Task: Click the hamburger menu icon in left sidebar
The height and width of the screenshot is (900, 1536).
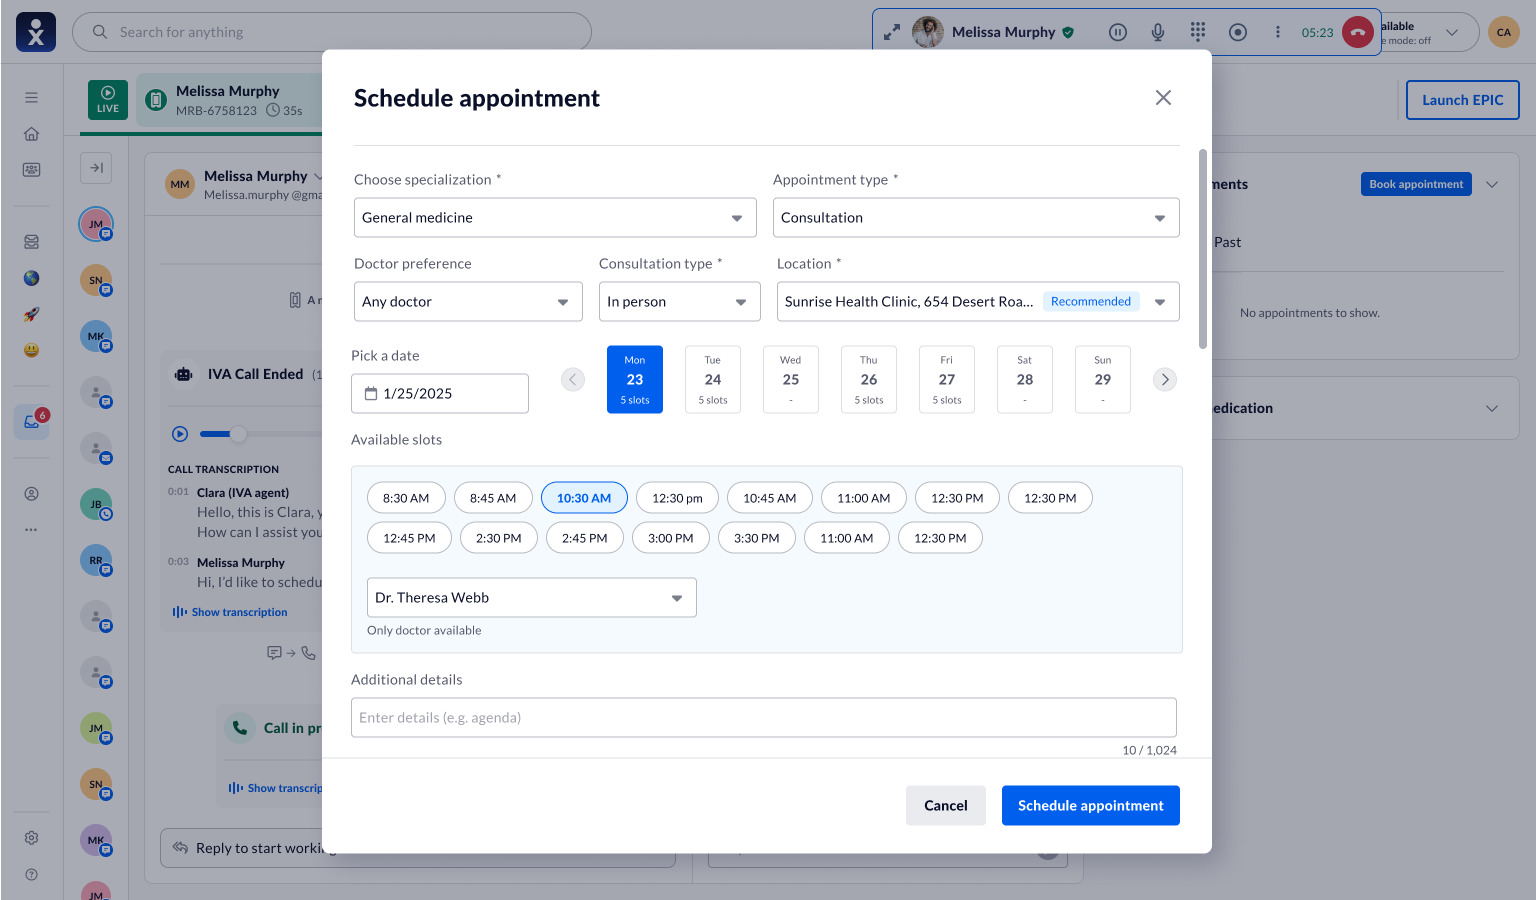Action: click(31, 98)
